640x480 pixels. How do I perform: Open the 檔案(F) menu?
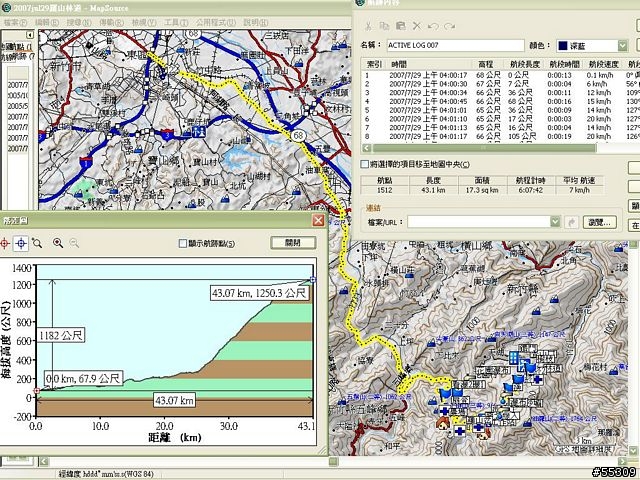tap(15, 22)
